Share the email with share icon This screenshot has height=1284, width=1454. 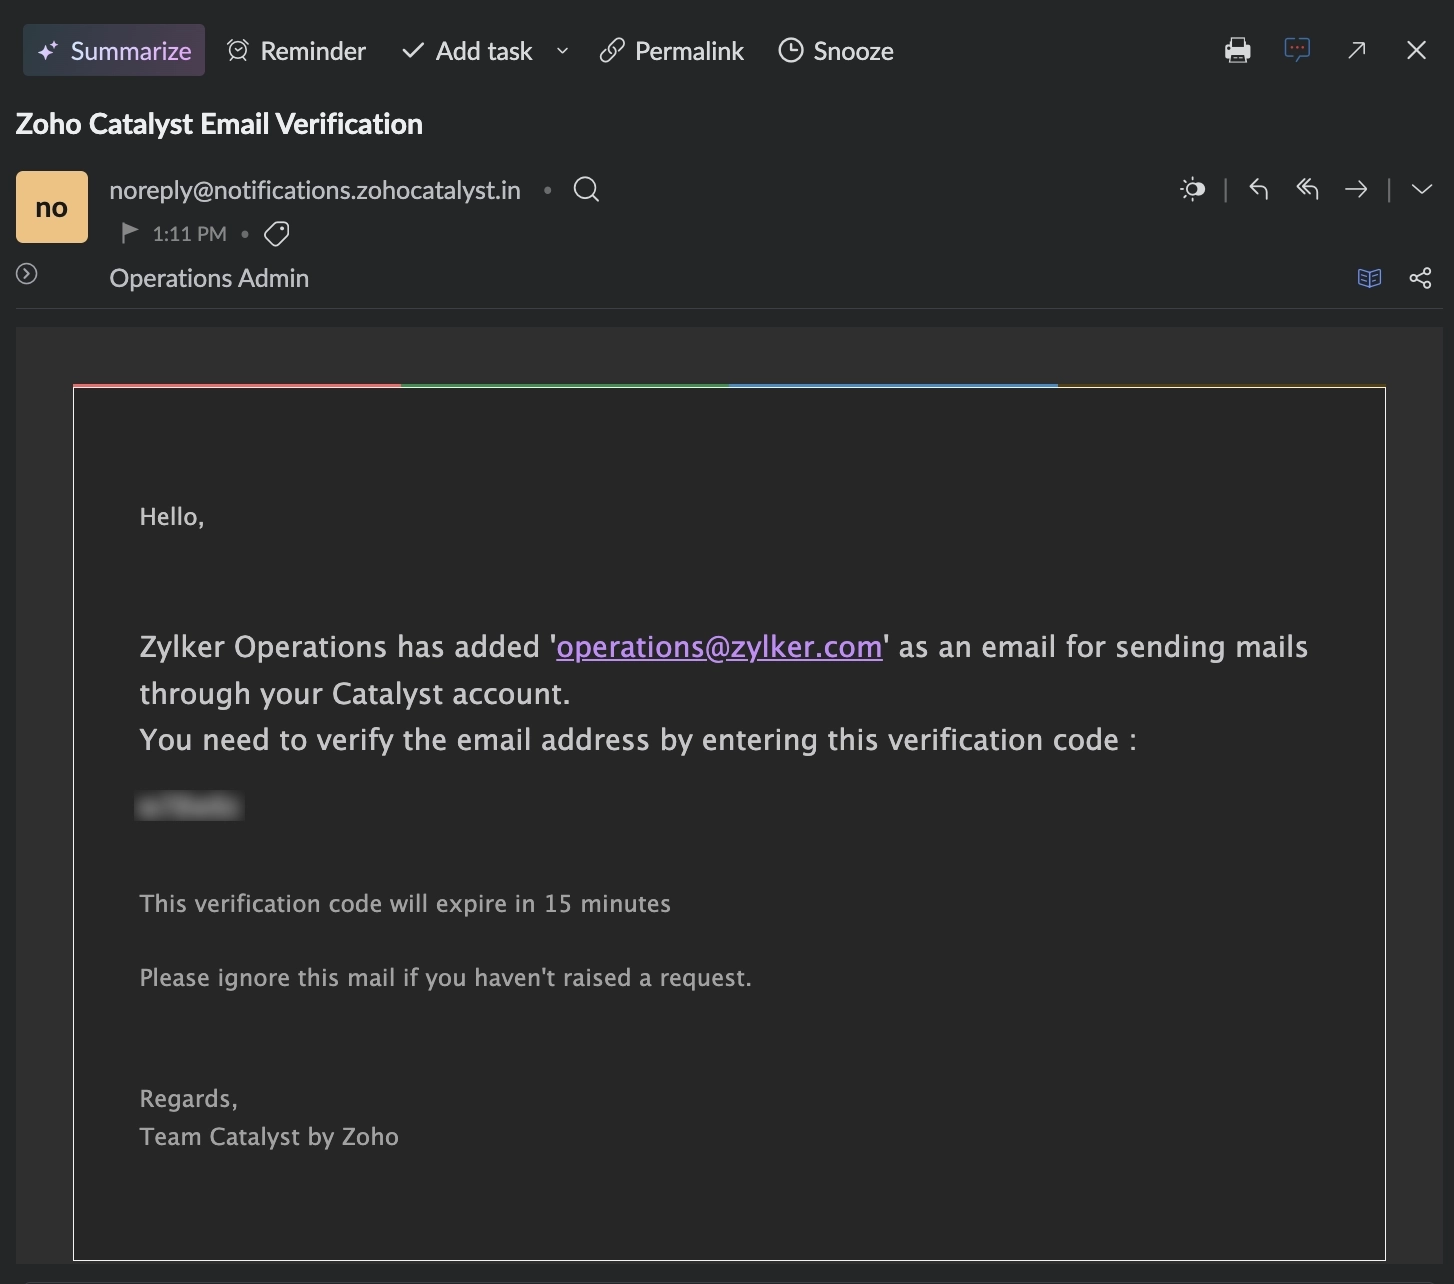1420,278
